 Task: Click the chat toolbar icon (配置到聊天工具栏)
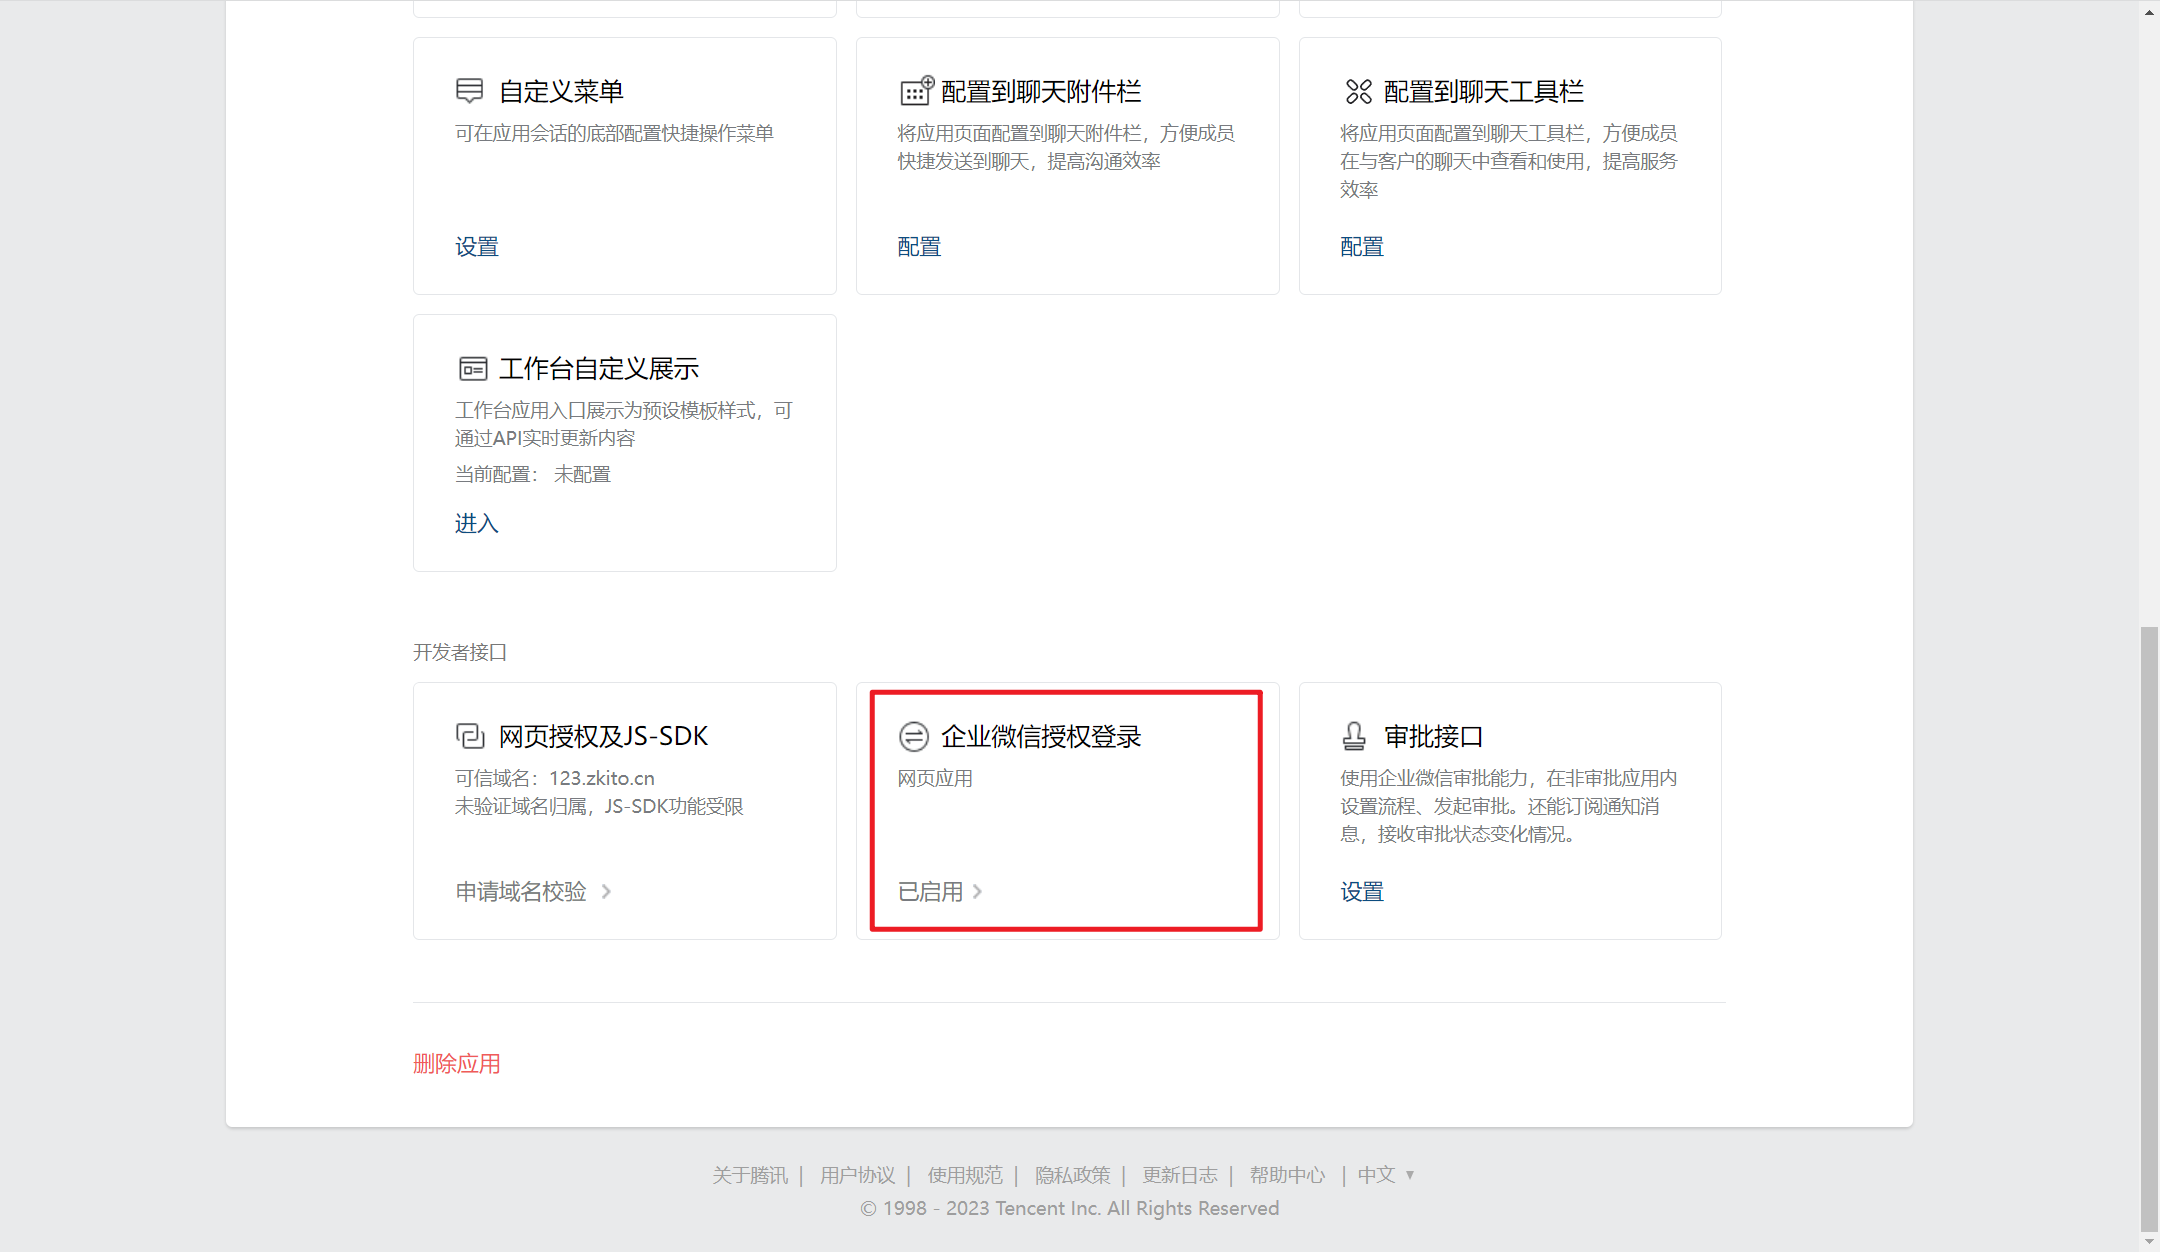coord(1358,91)
